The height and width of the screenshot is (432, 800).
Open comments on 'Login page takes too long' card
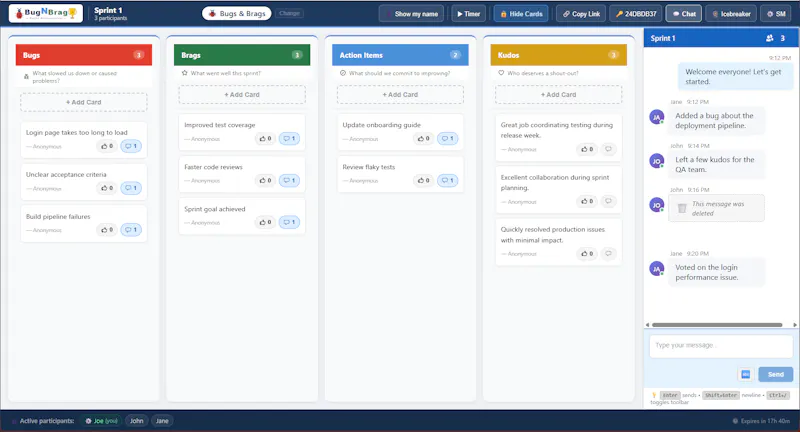pos(131,146)
